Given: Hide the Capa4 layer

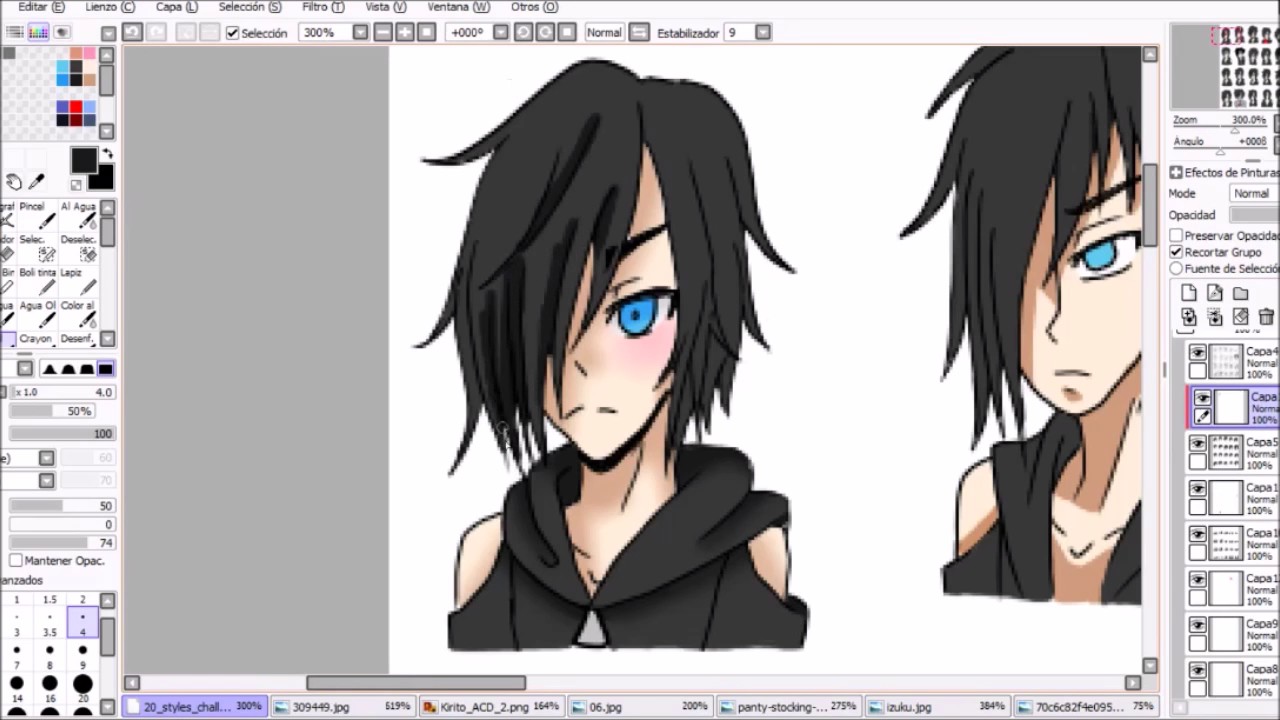Looking at the screenshot, I should (x=1198, y=352).
